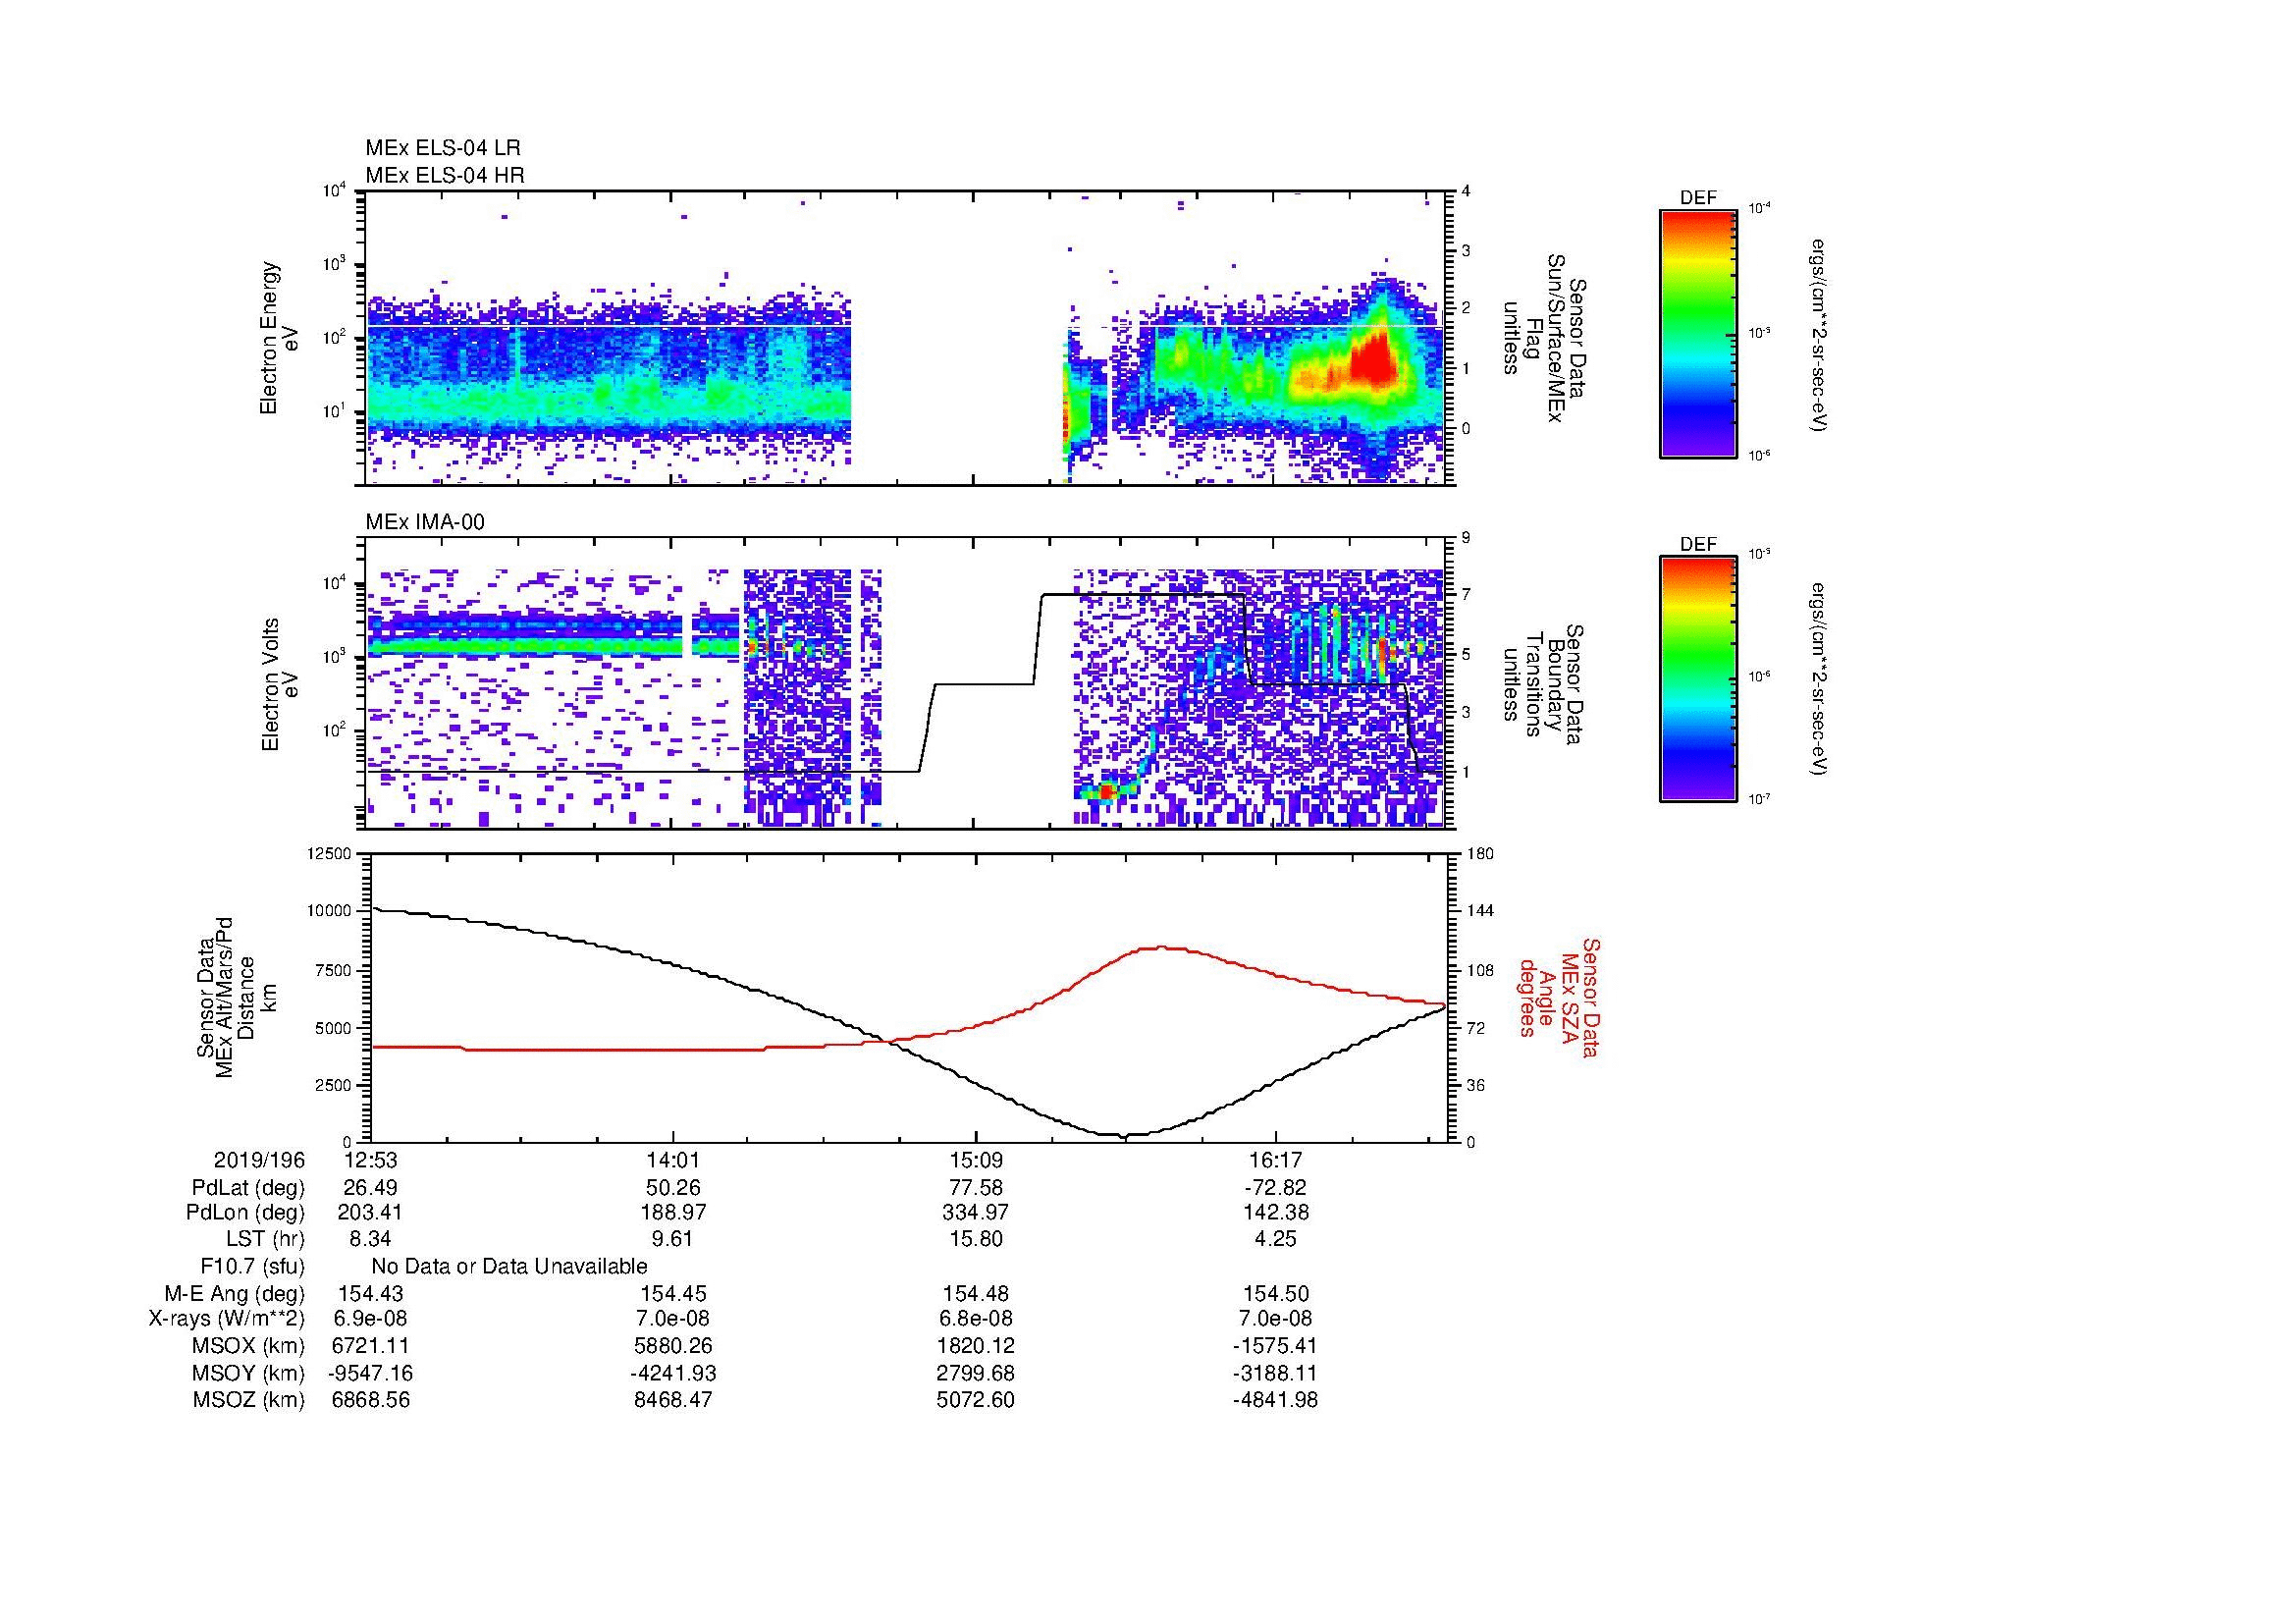This screenshot has height=1623, width=2296.
Task: Click the 'MSOY (km)' row label
Action: (248, 1373)
